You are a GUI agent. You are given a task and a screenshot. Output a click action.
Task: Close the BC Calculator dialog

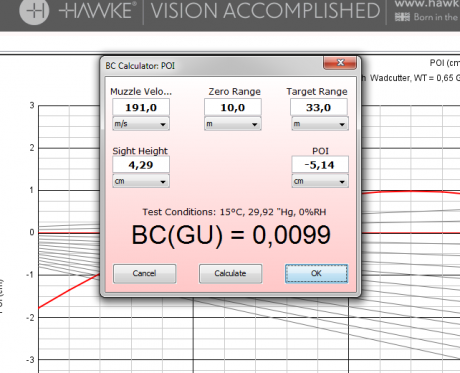click(340, 63)
